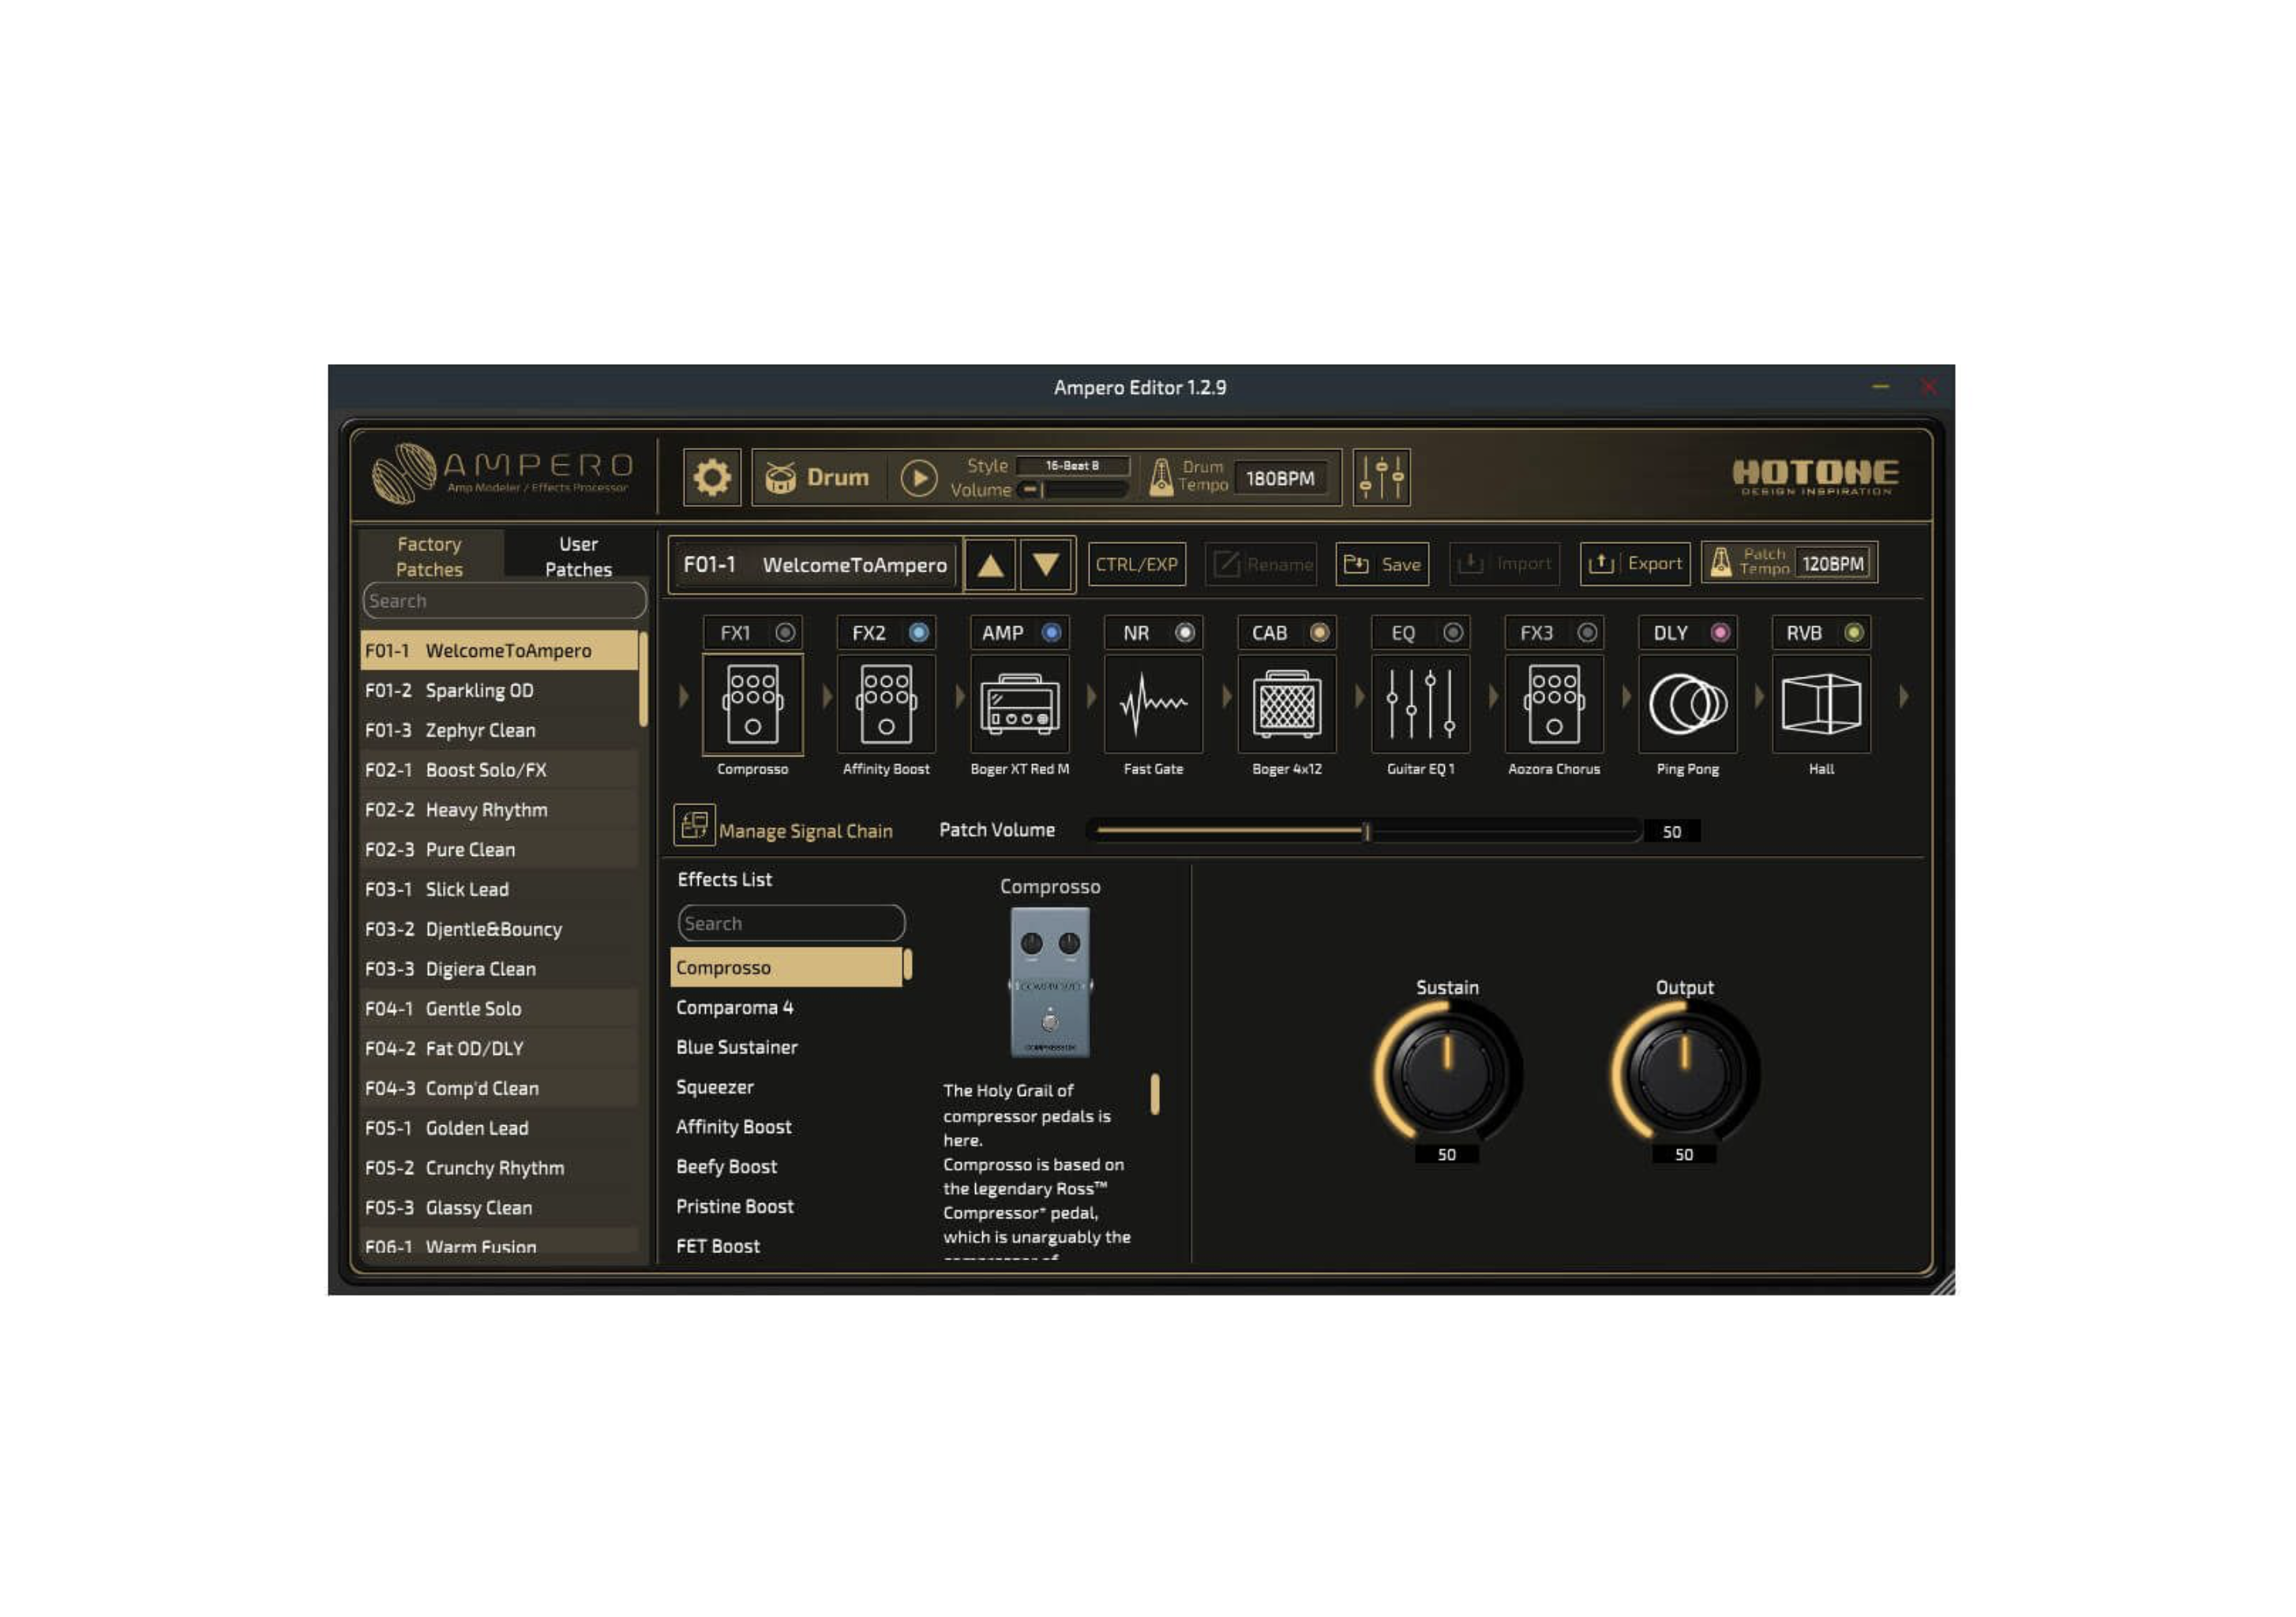Image resolution: width=2296 pixels, height=1617 pixels.
Task: Select the Affinity Boost pedal in the FX2 slot
Action: click(886, 704)
